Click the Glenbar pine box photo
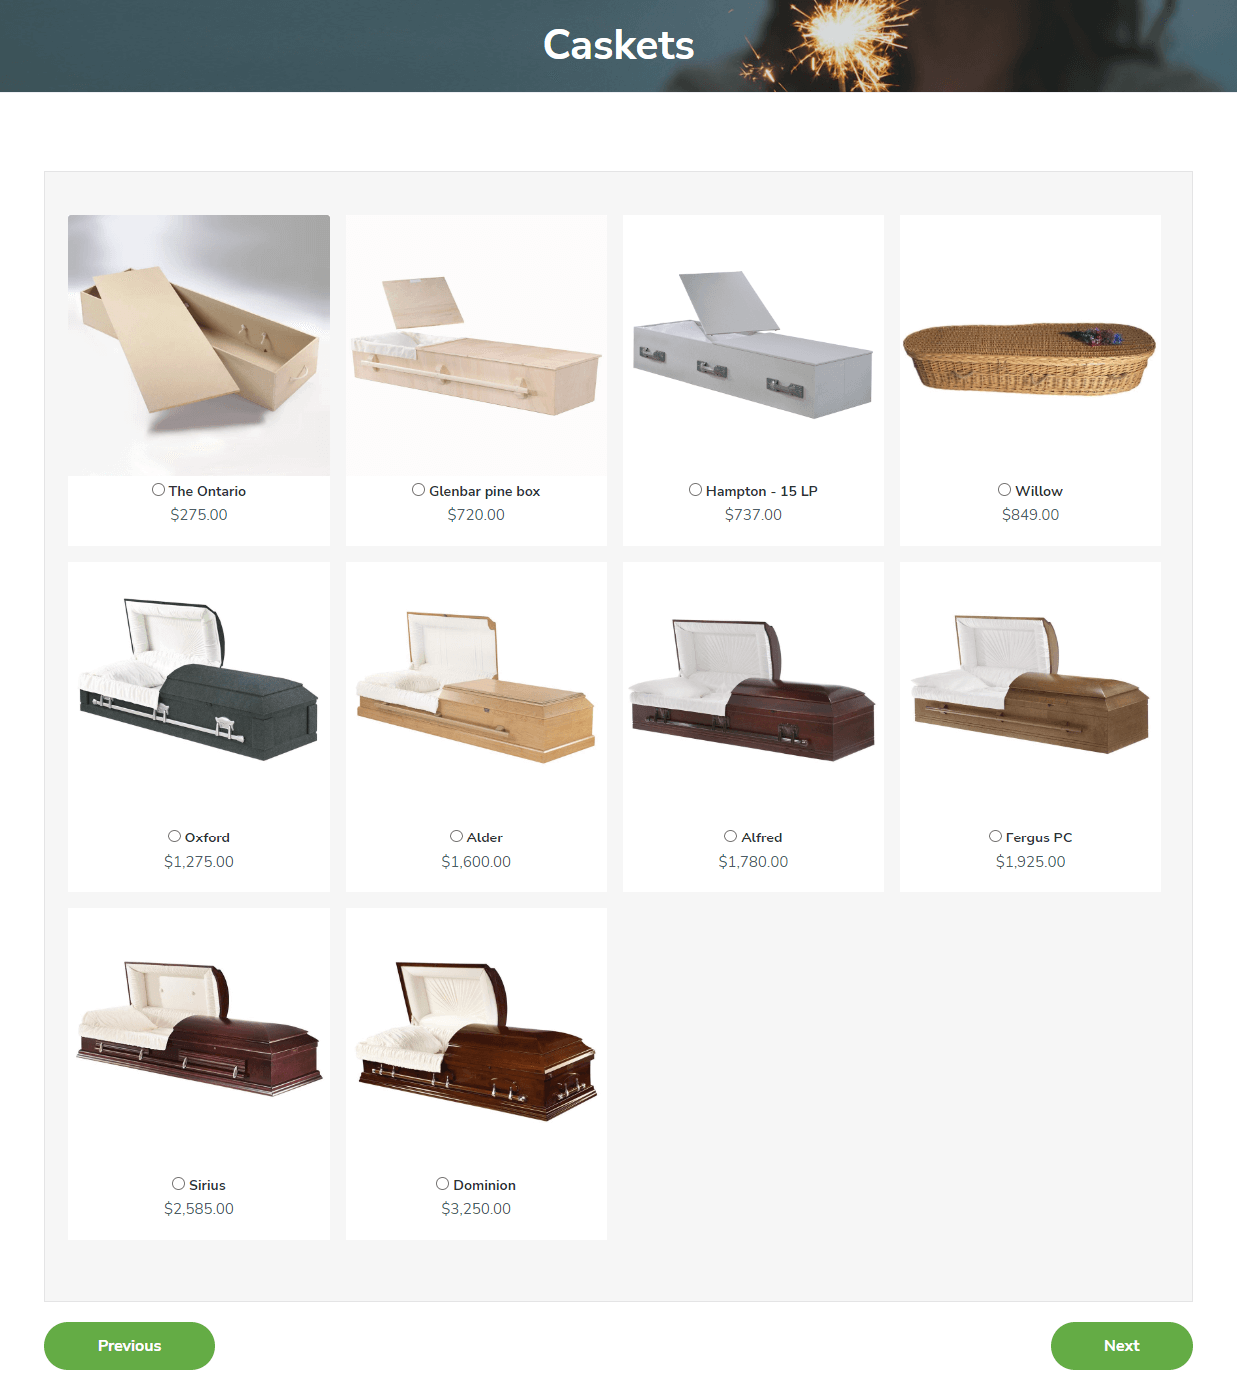Image resolution: width=1237 pixels, height=1395 pixels. 476,345
